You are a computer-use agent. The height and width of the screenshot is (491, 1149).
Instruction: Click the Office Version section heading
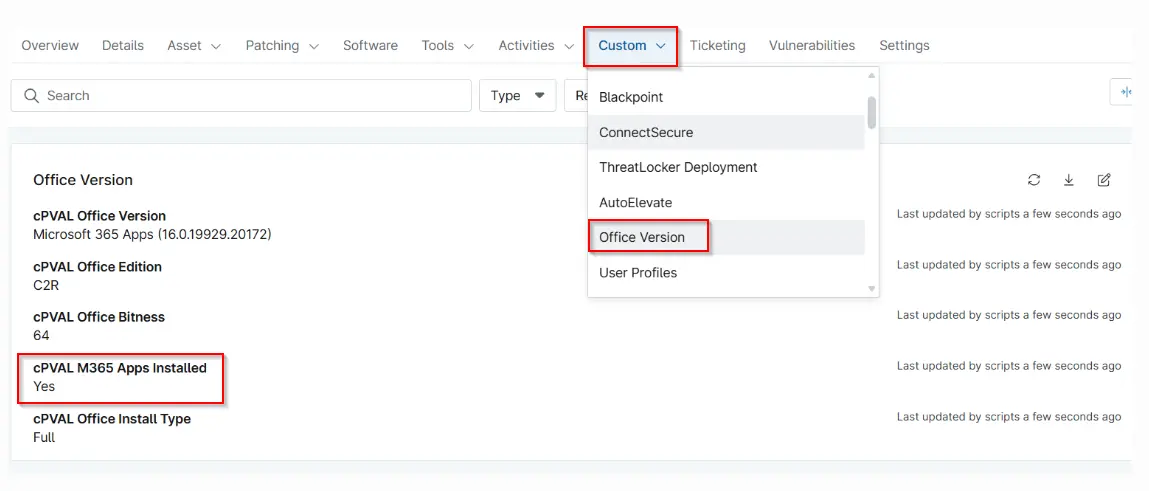(83, 180)
